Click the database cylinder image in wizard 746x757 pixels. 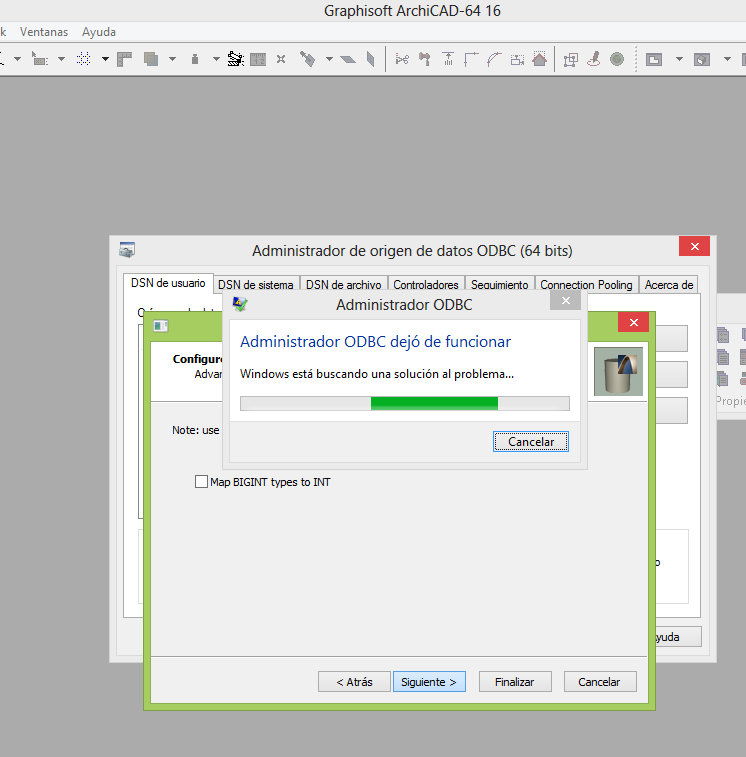click(618, 371)
